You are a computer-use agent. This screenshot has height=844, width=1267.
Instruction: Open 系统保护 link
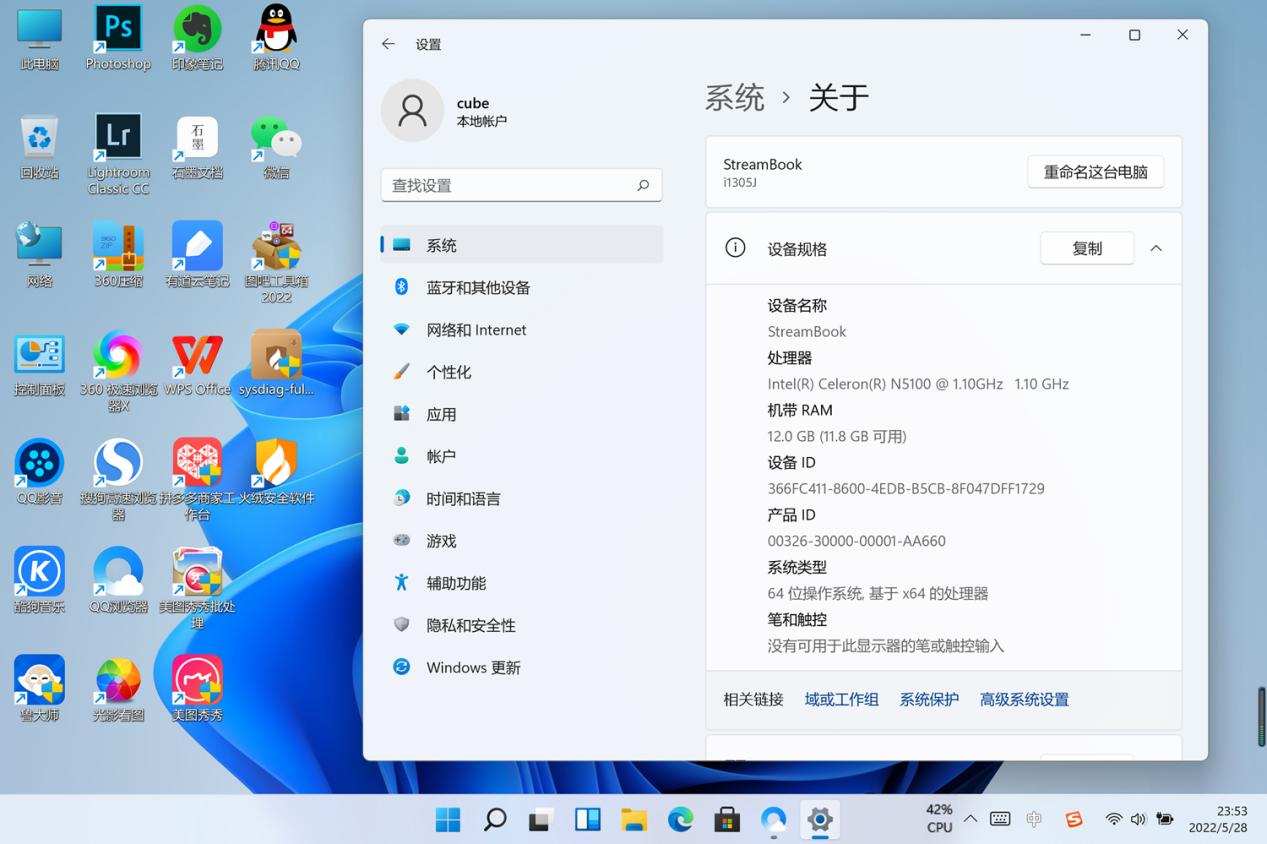point(929,700)
